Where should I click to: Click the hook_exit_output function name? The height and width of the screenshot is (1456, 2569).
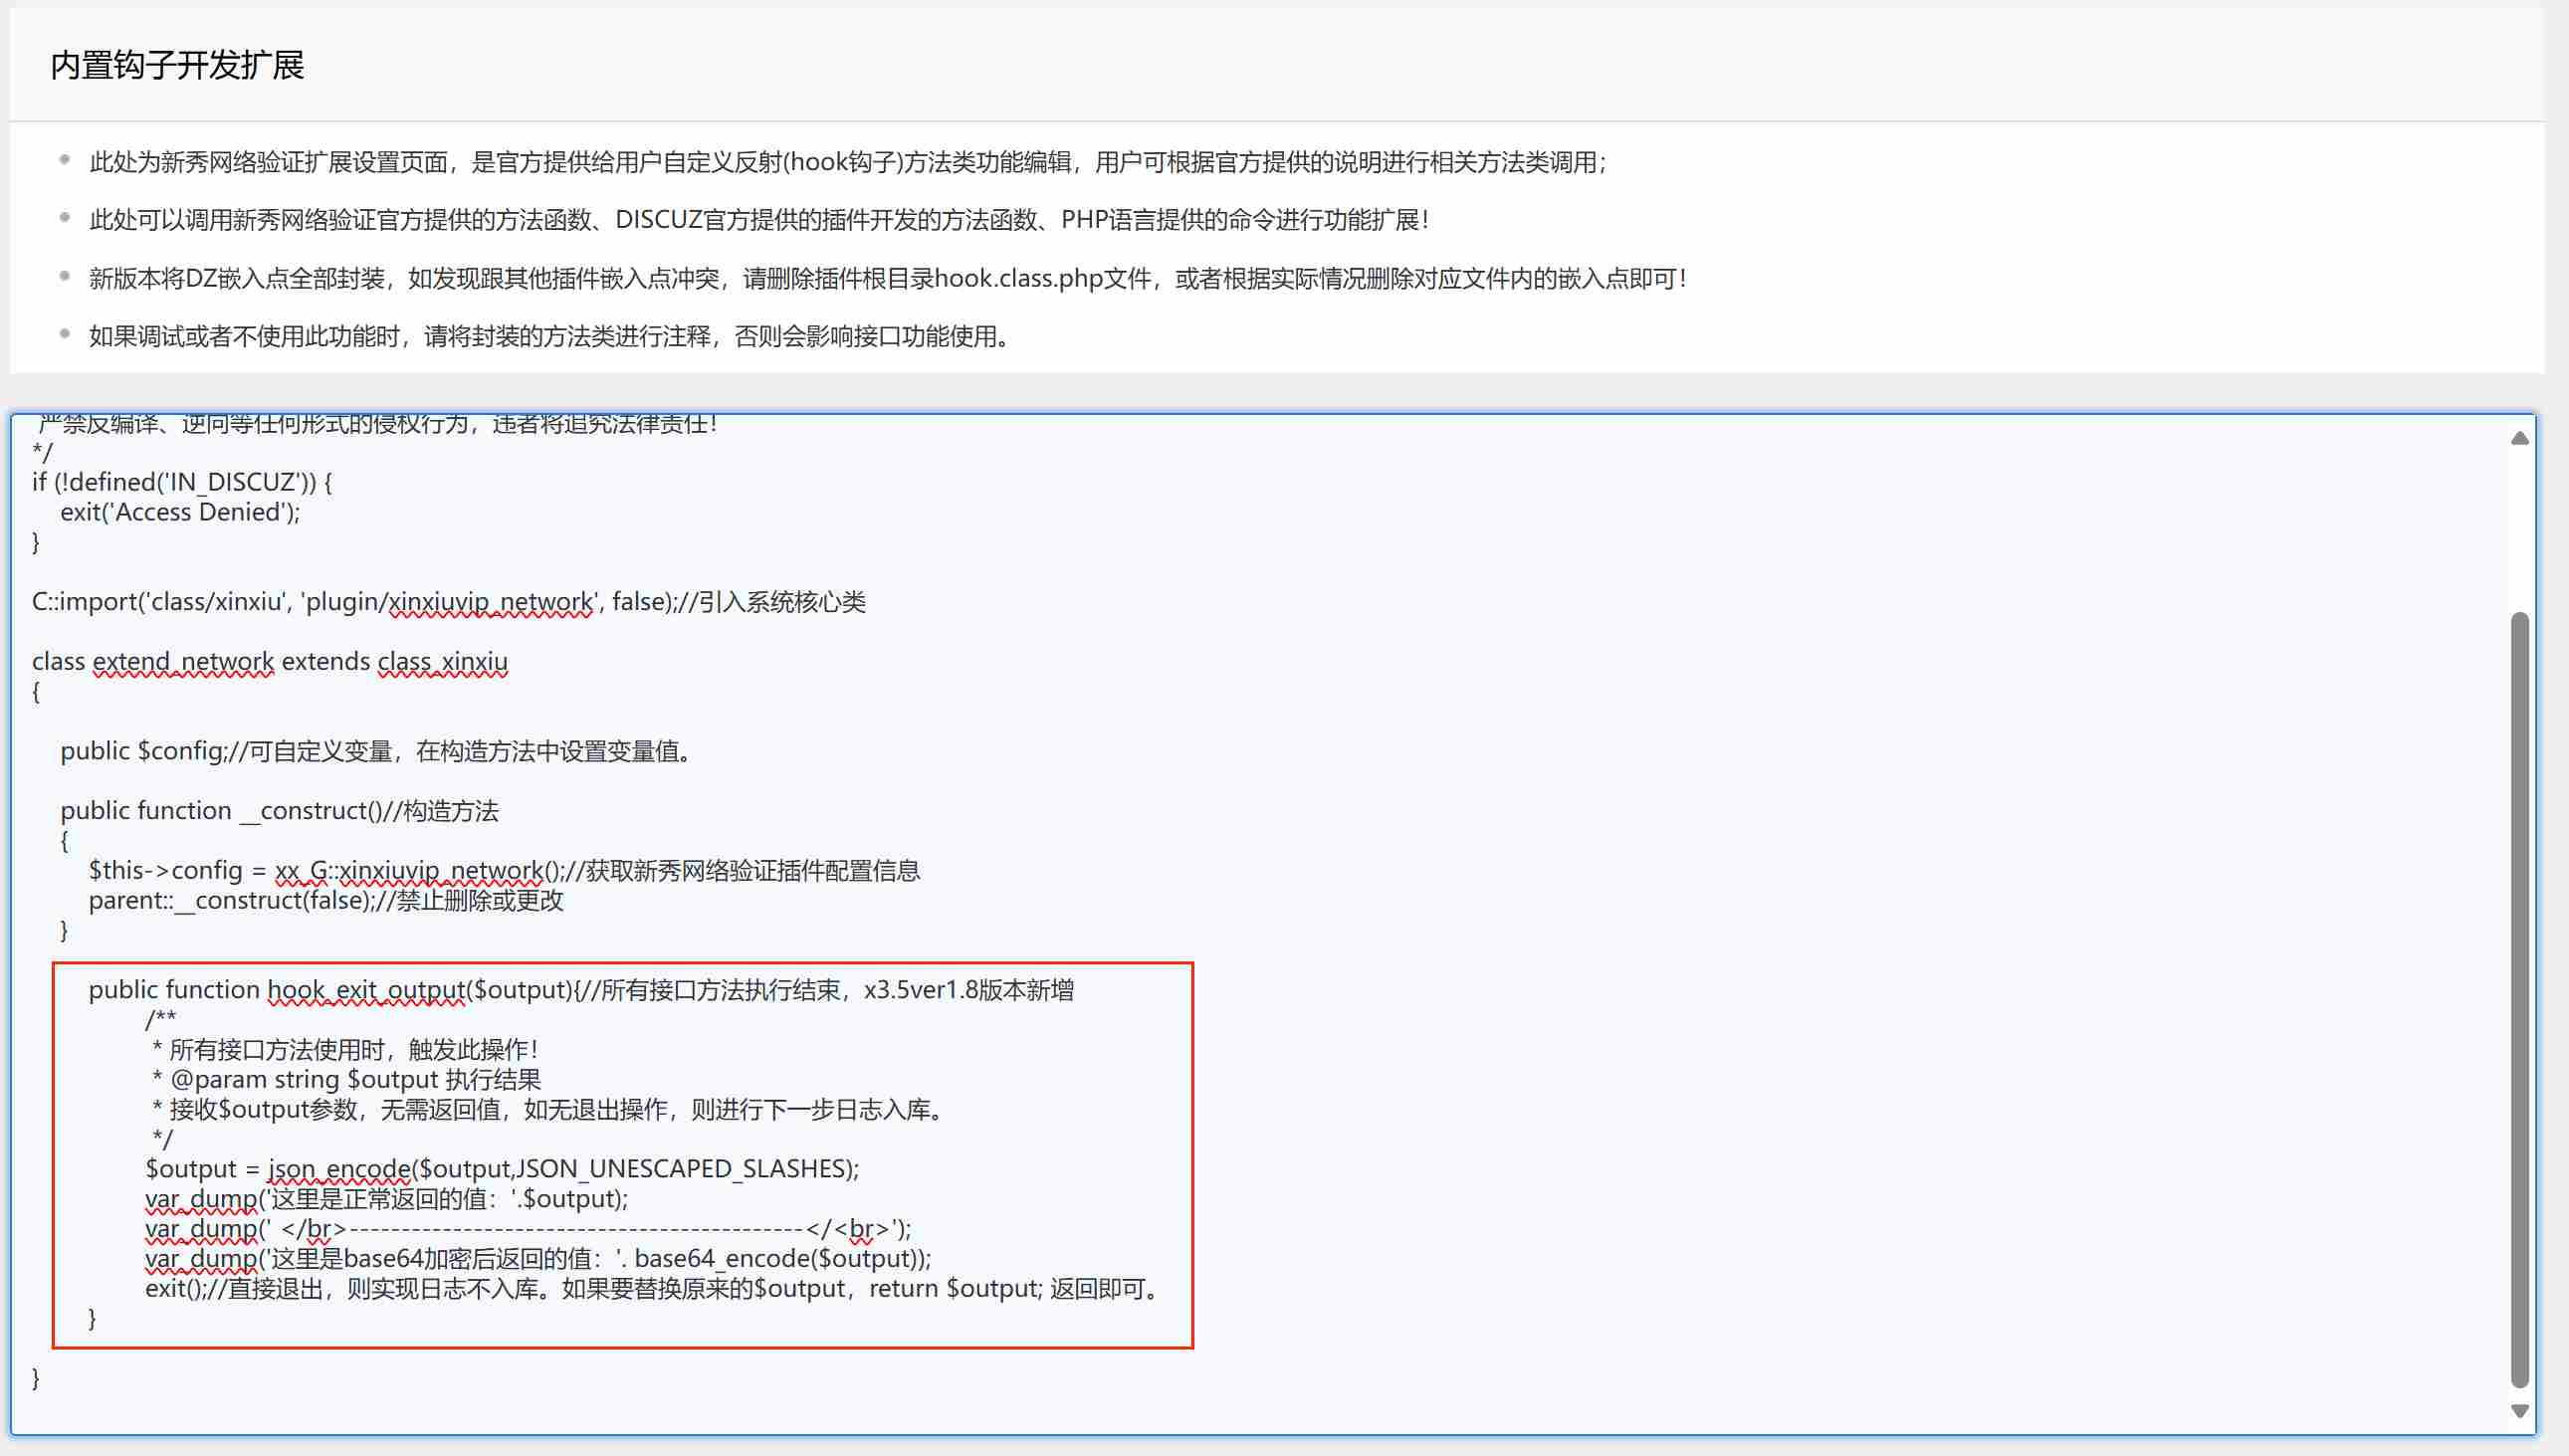point(366,990)
